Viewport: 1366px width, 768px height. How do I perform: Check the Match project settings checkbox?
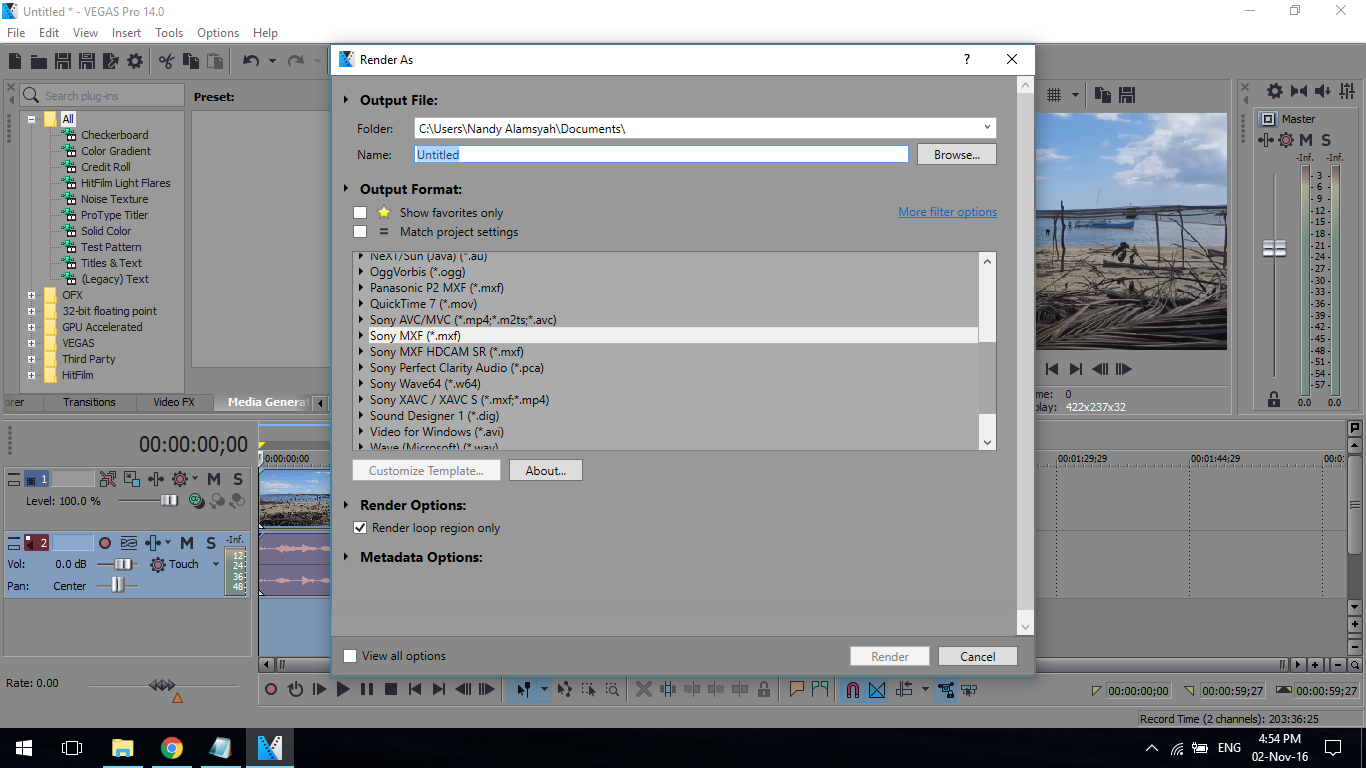(360, 232)
